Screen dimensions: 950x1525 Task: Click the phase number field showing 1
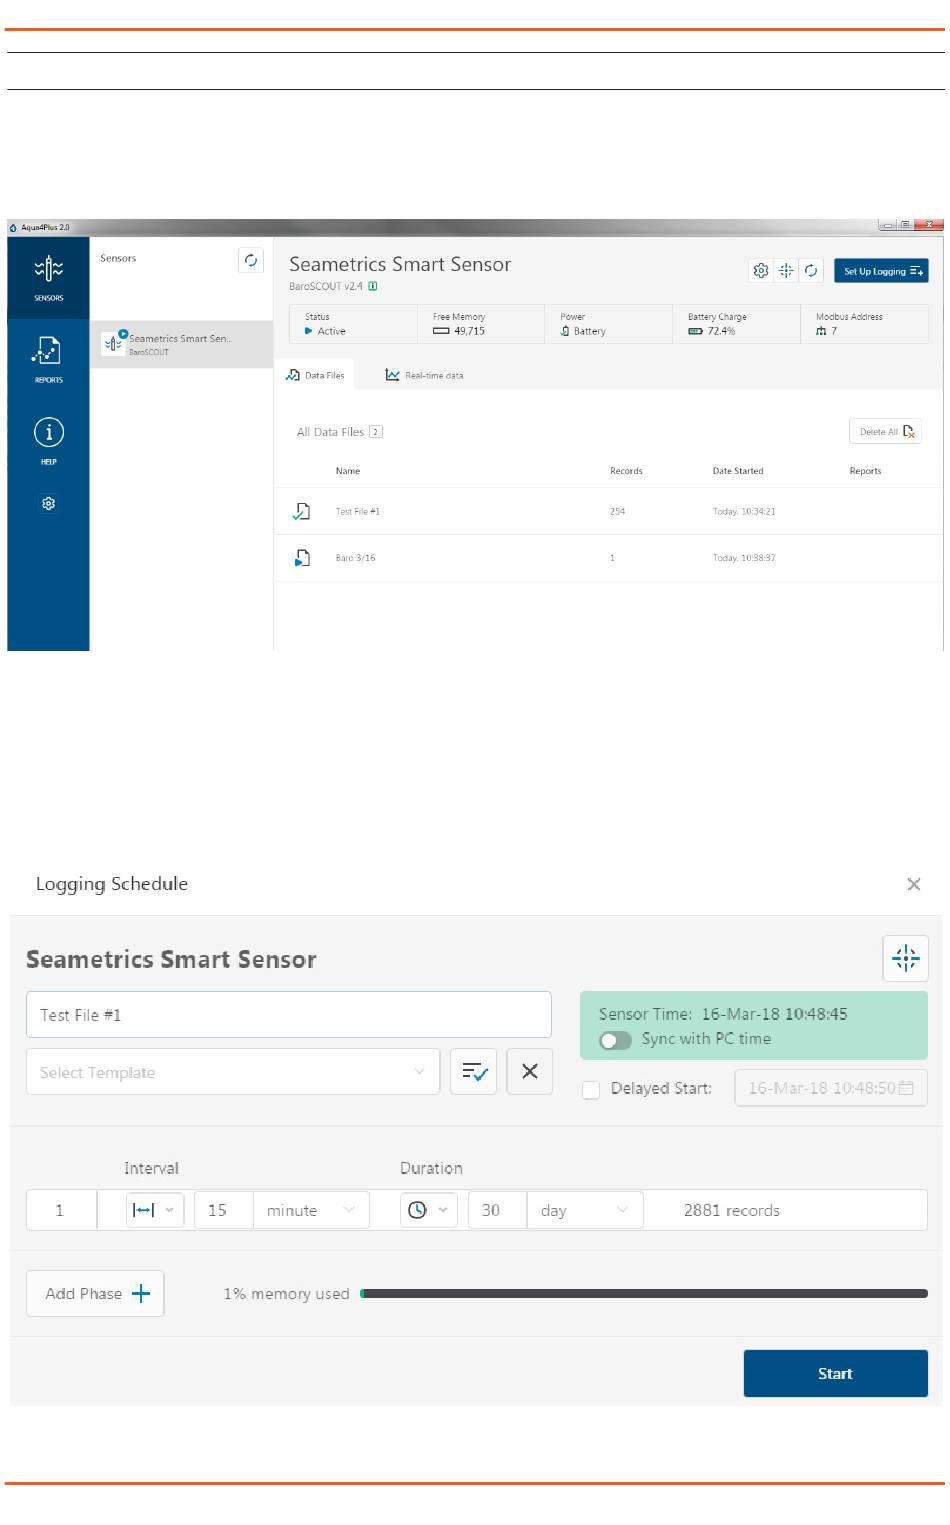60,1210
